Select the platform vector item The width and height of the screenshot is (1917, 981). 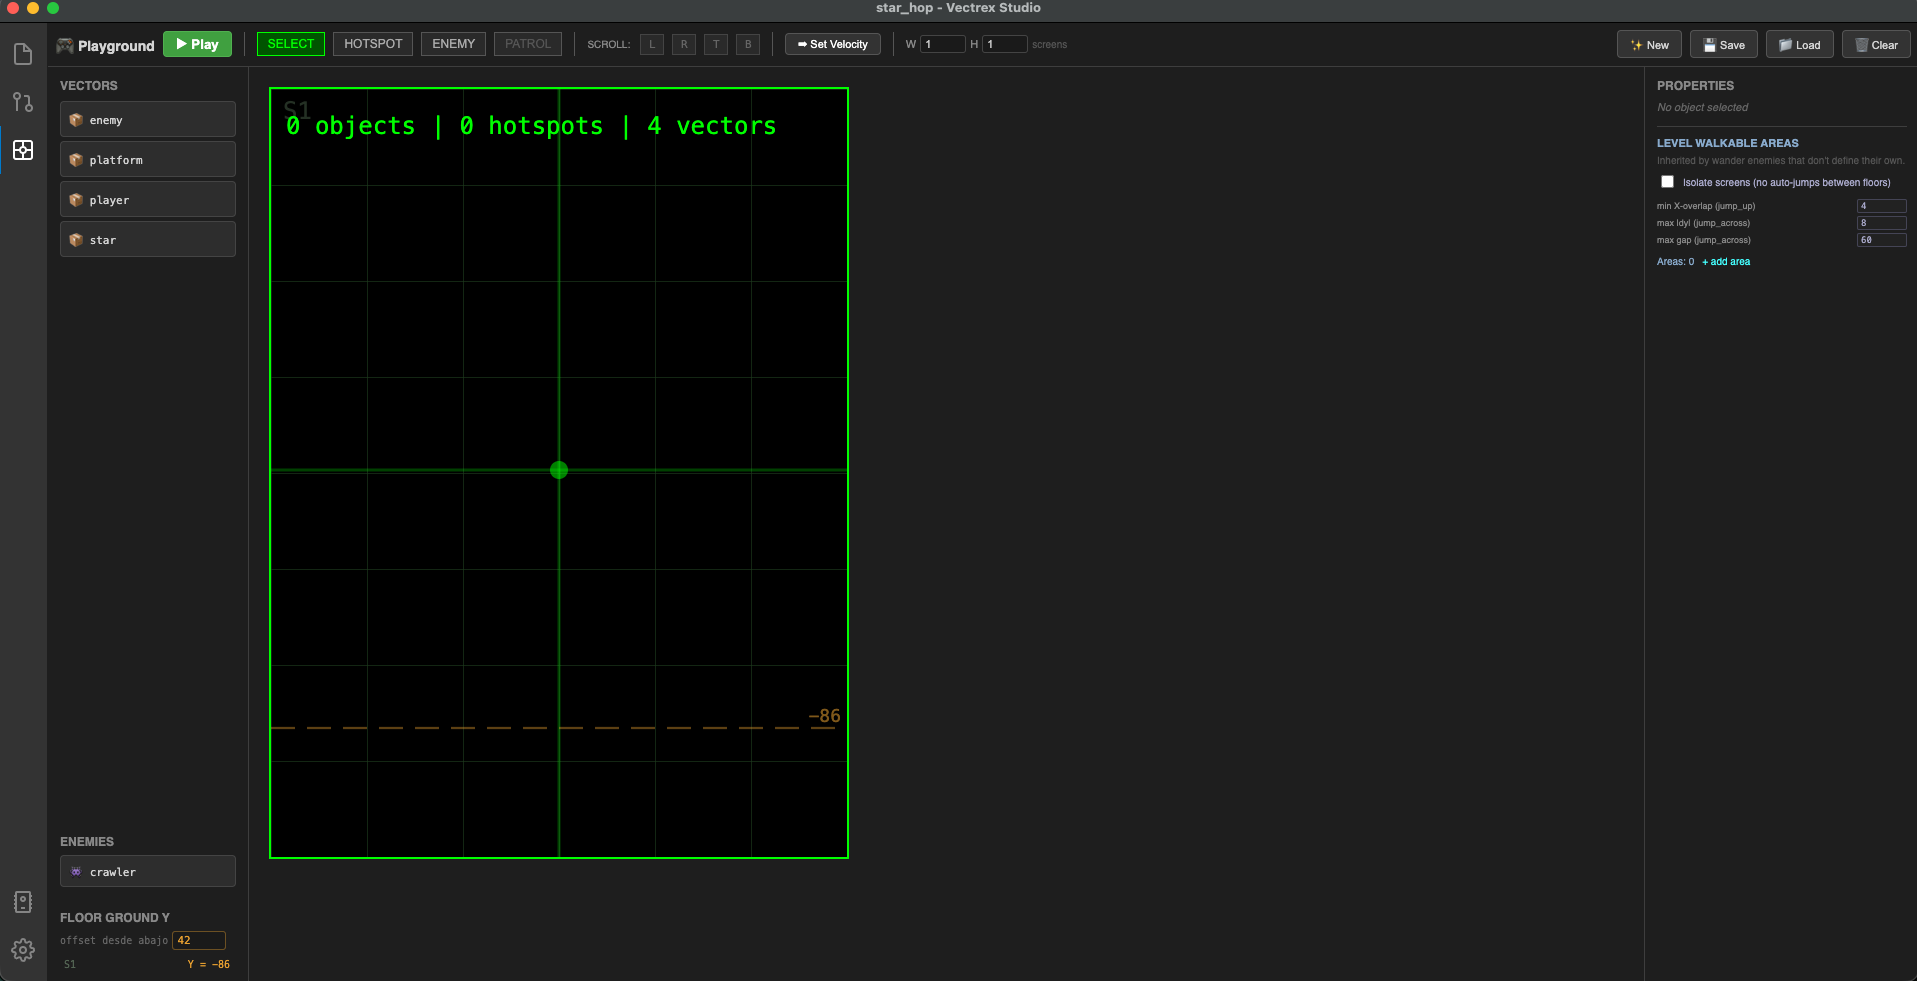tap(148, 159)
